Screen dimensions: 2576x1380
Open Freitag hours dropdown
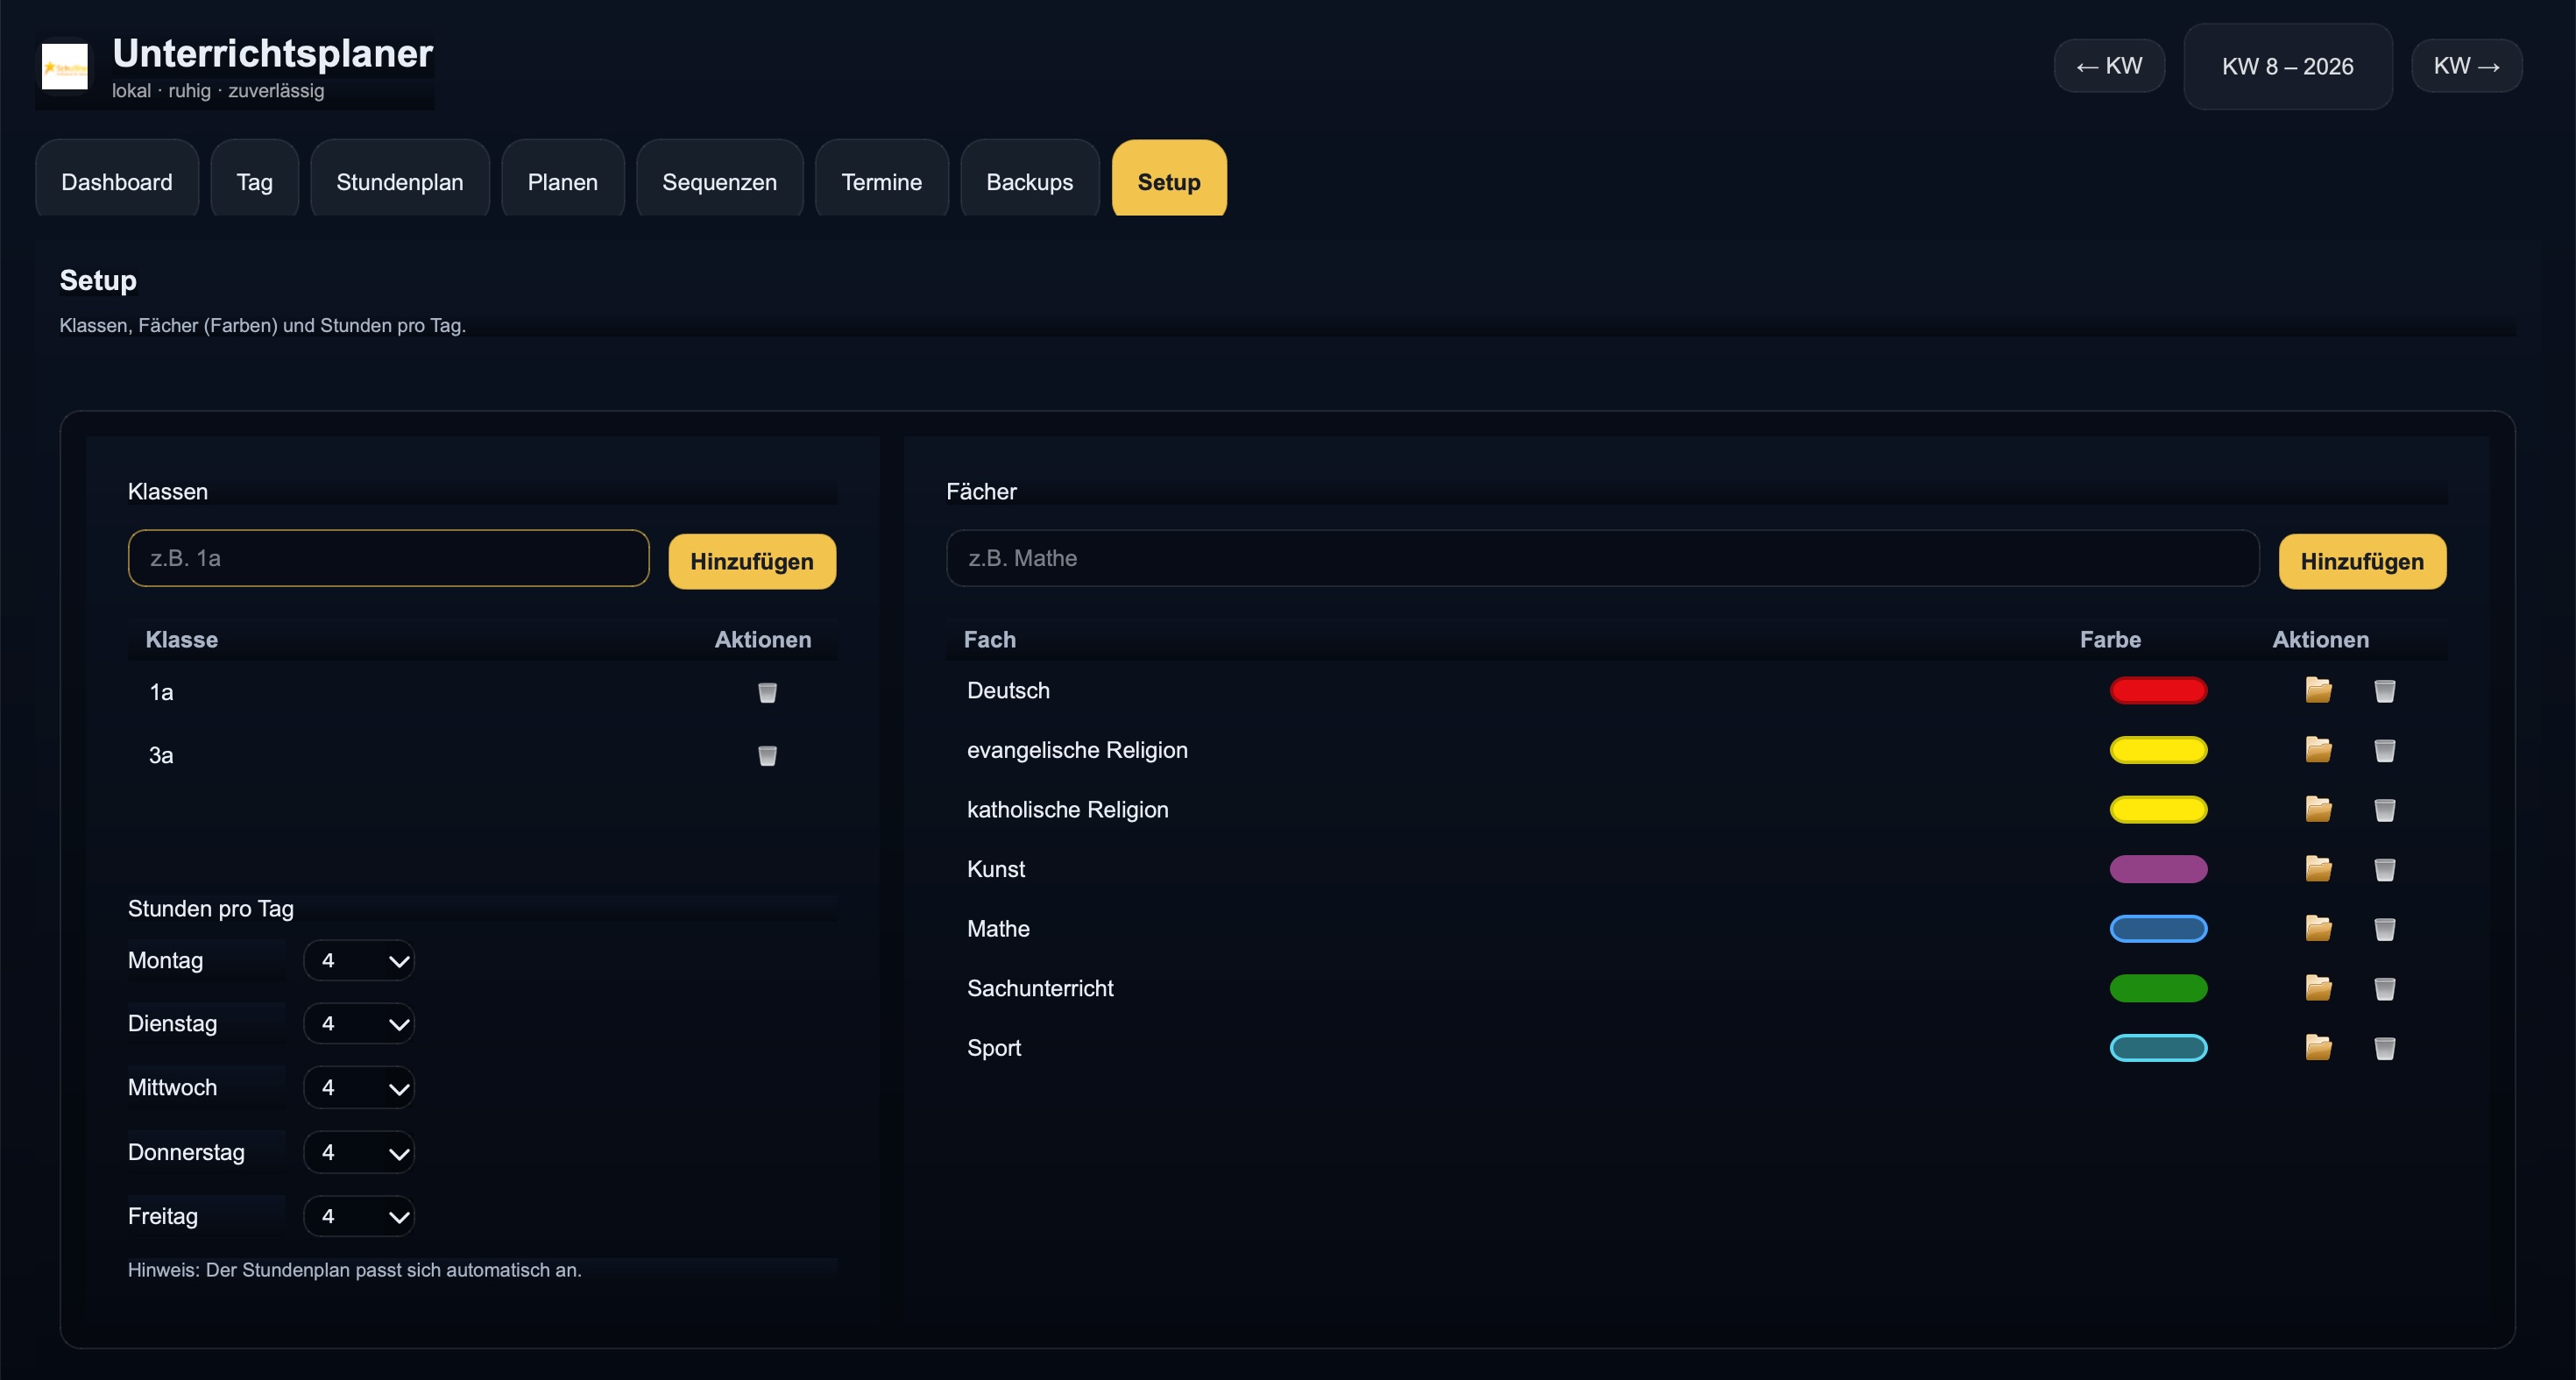(359, 1217)
